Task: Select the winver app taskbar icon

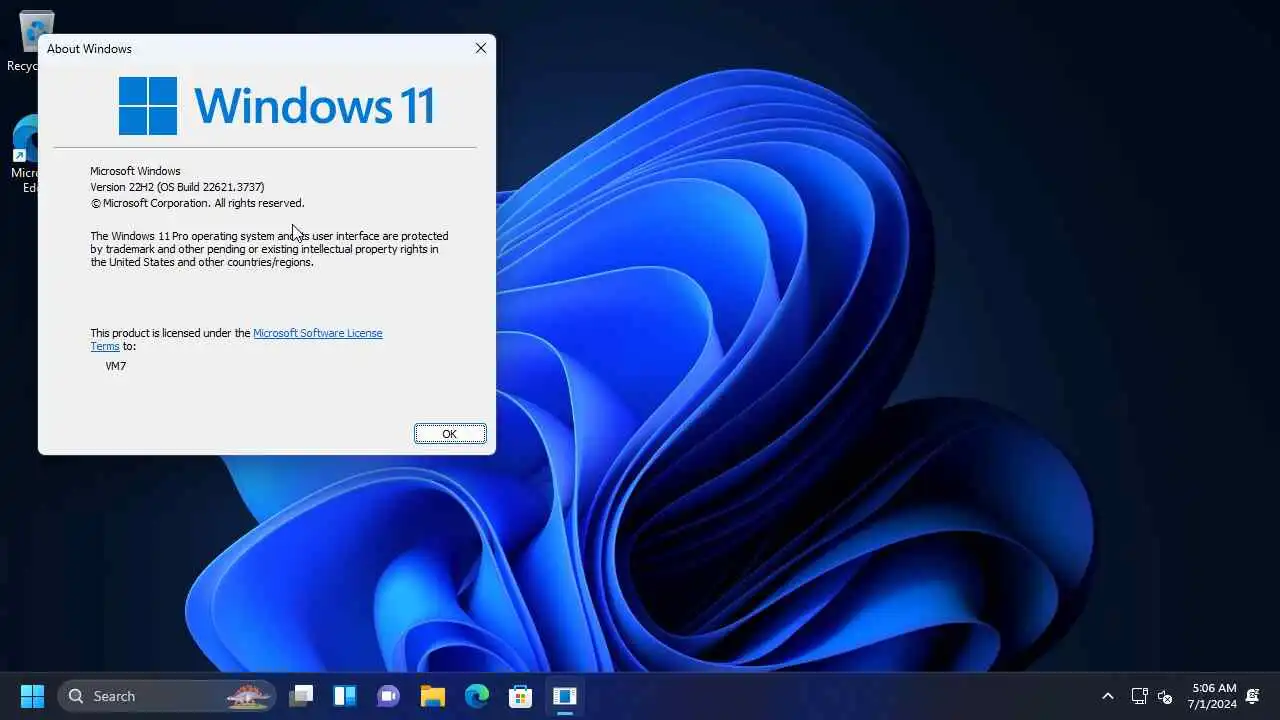Action: tap(564, 696)
